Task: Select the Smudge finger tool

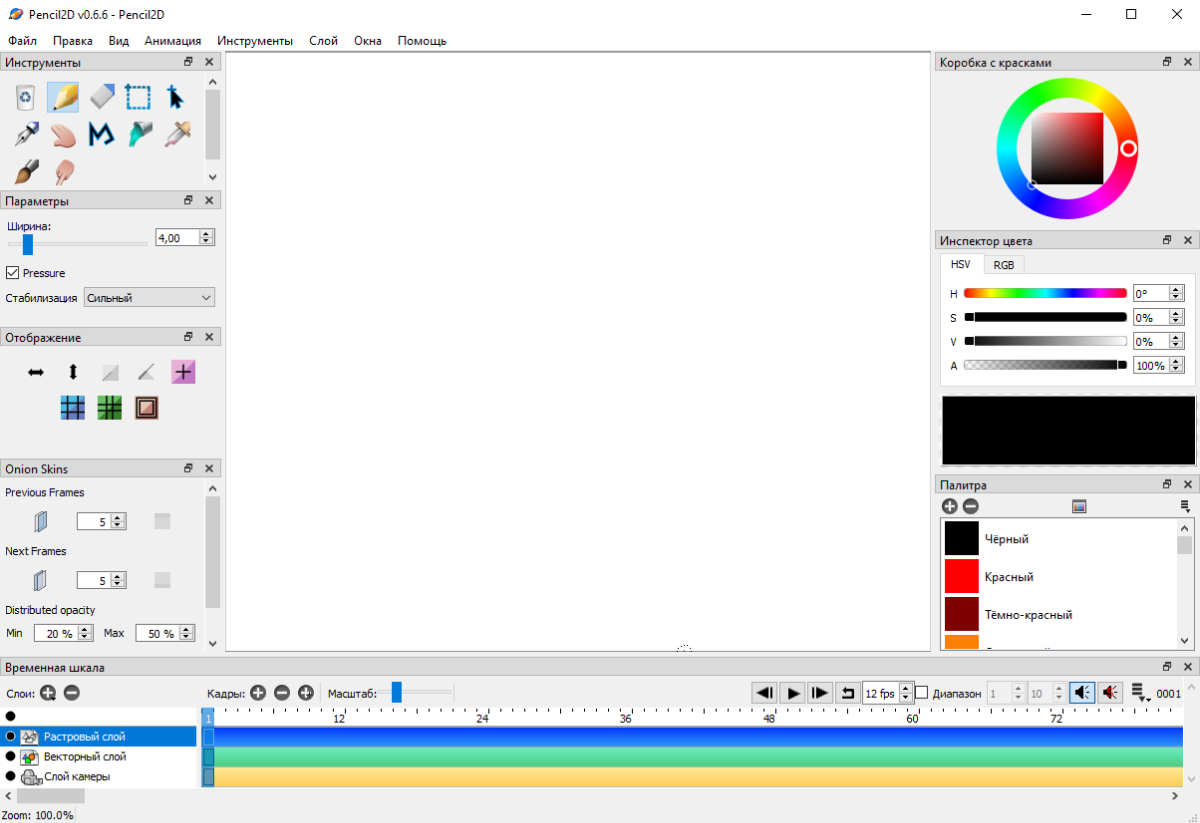Action: click(x=63, y=171)
